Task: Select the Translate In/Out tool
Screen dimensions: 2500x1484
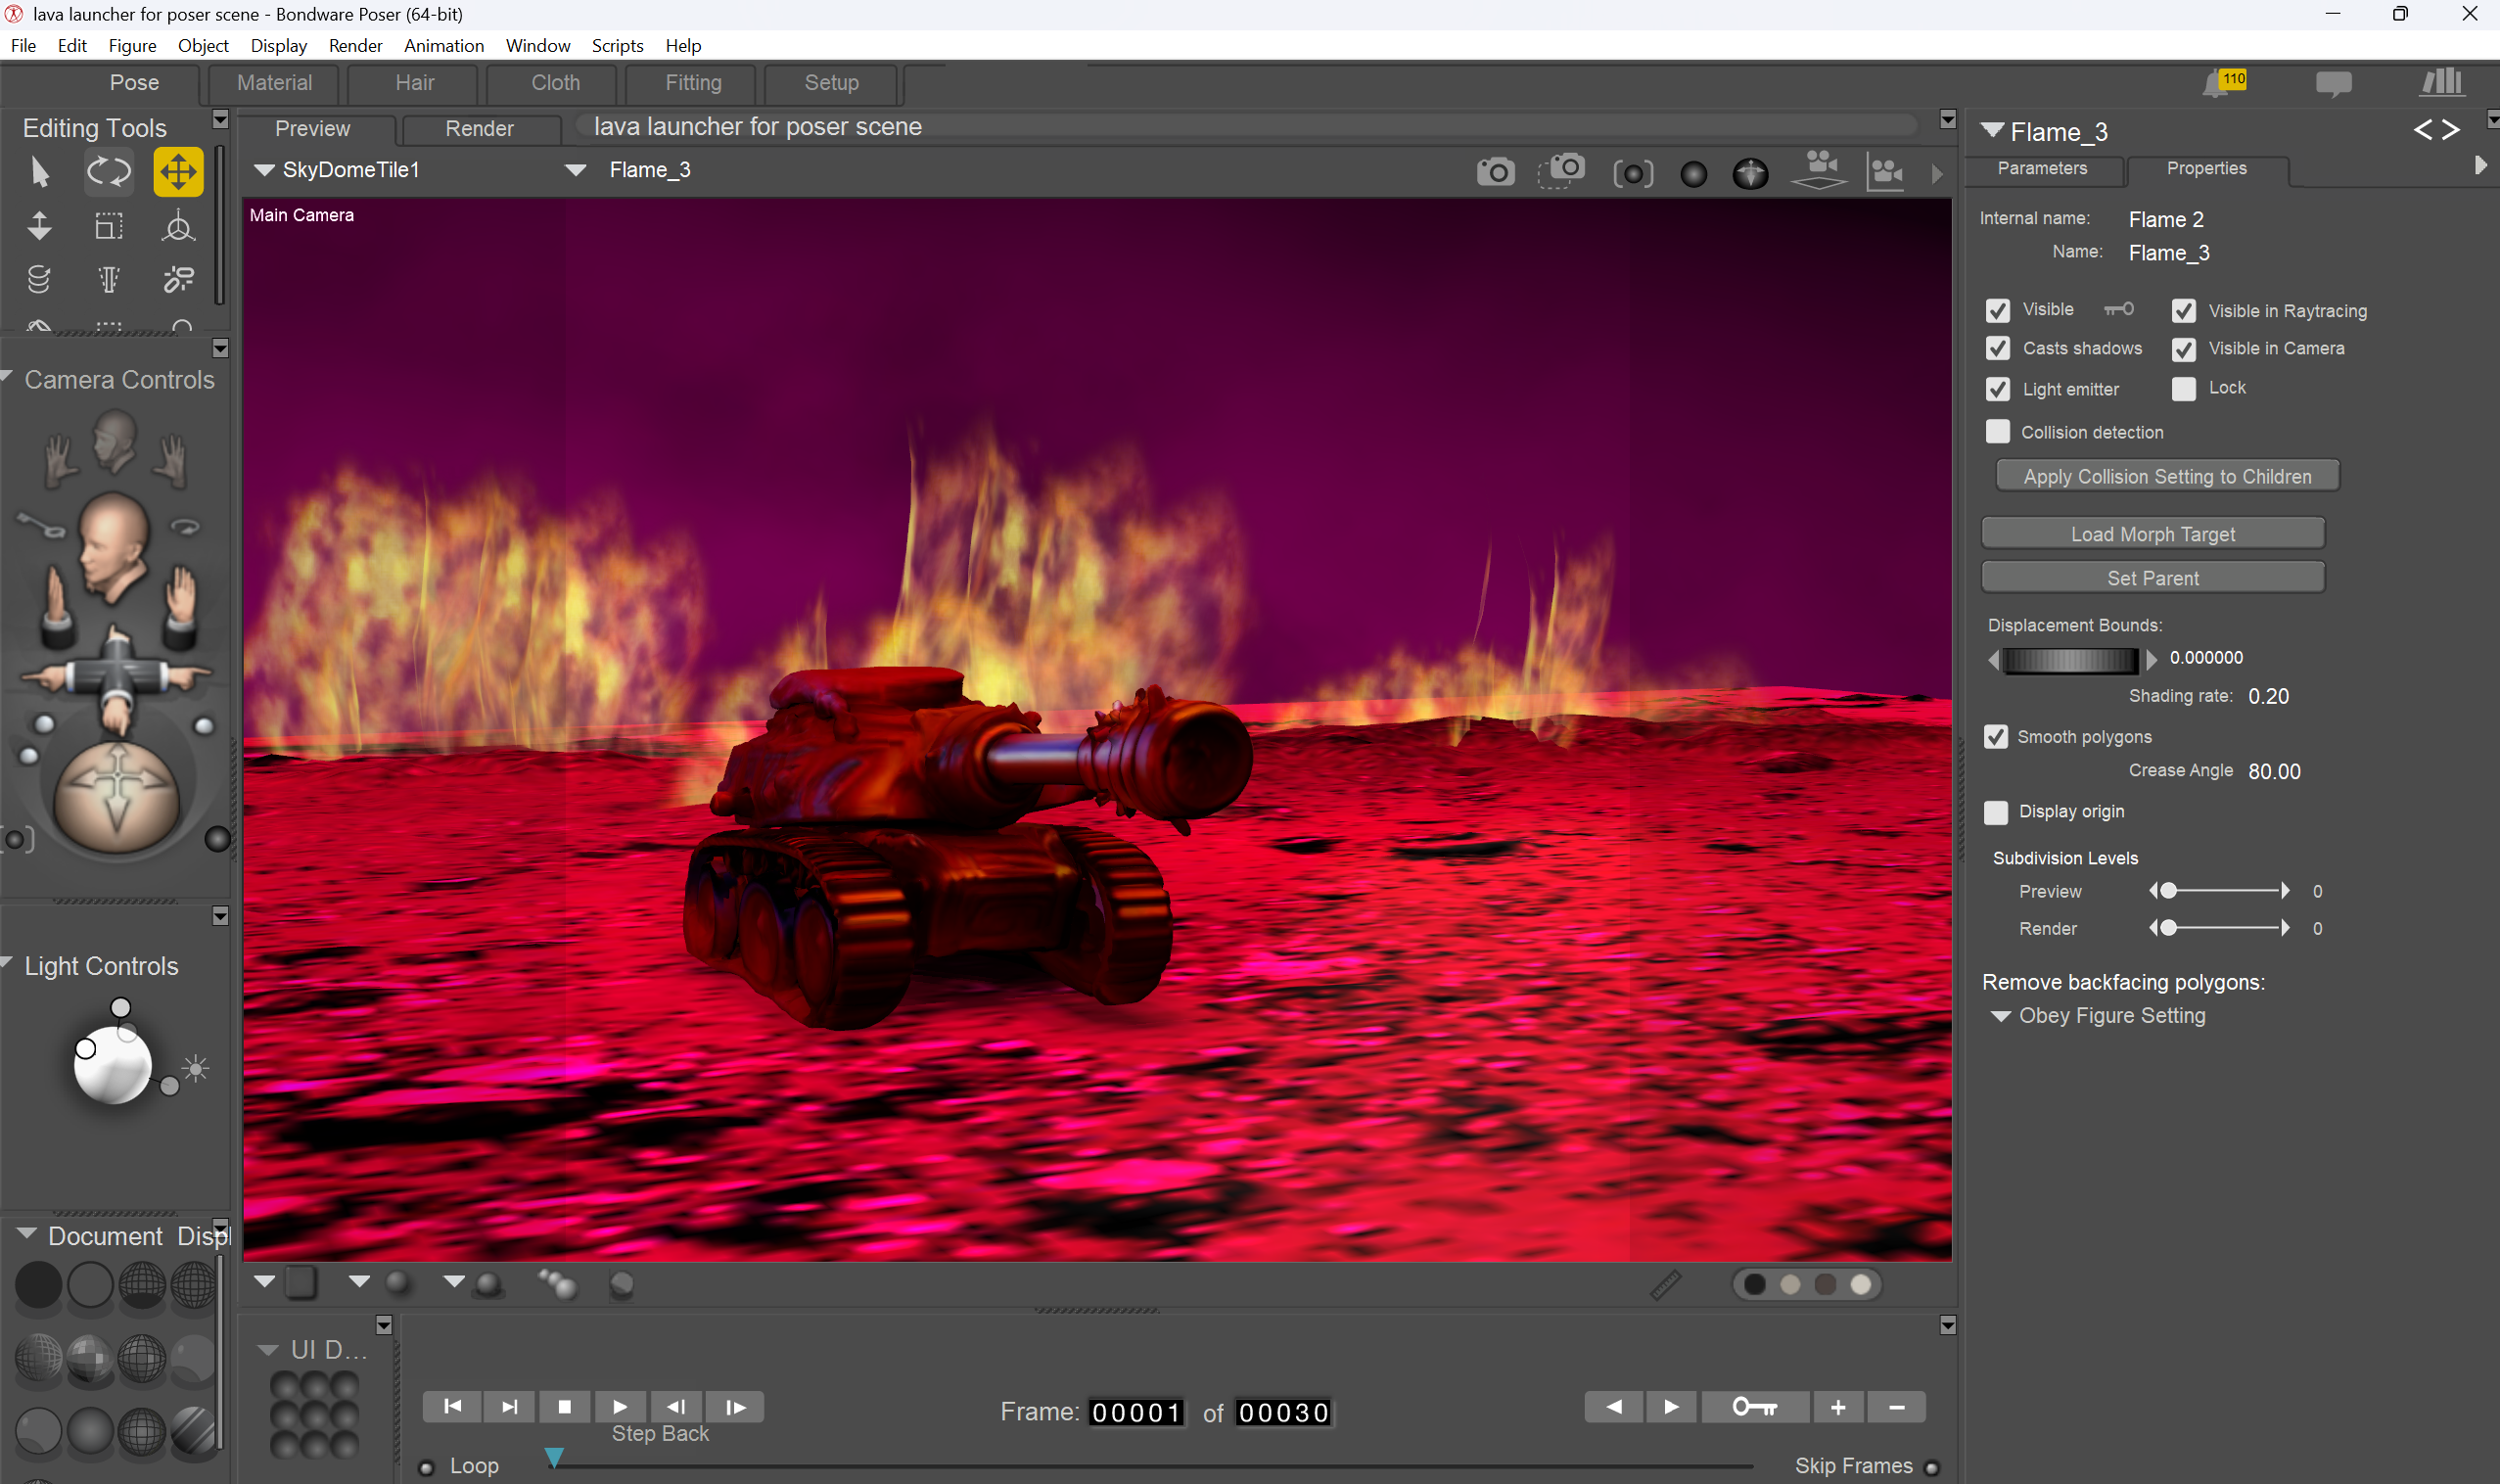Action: coord(39,226)
